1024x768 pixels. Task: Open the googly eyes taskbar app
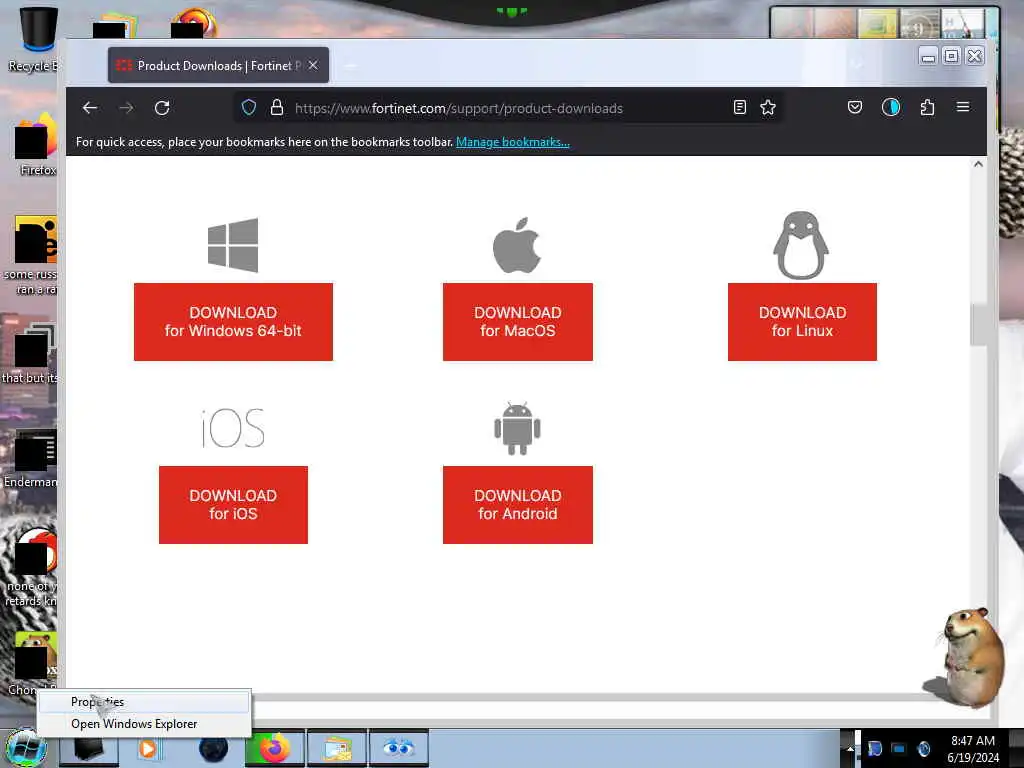[x=398, y=748]
